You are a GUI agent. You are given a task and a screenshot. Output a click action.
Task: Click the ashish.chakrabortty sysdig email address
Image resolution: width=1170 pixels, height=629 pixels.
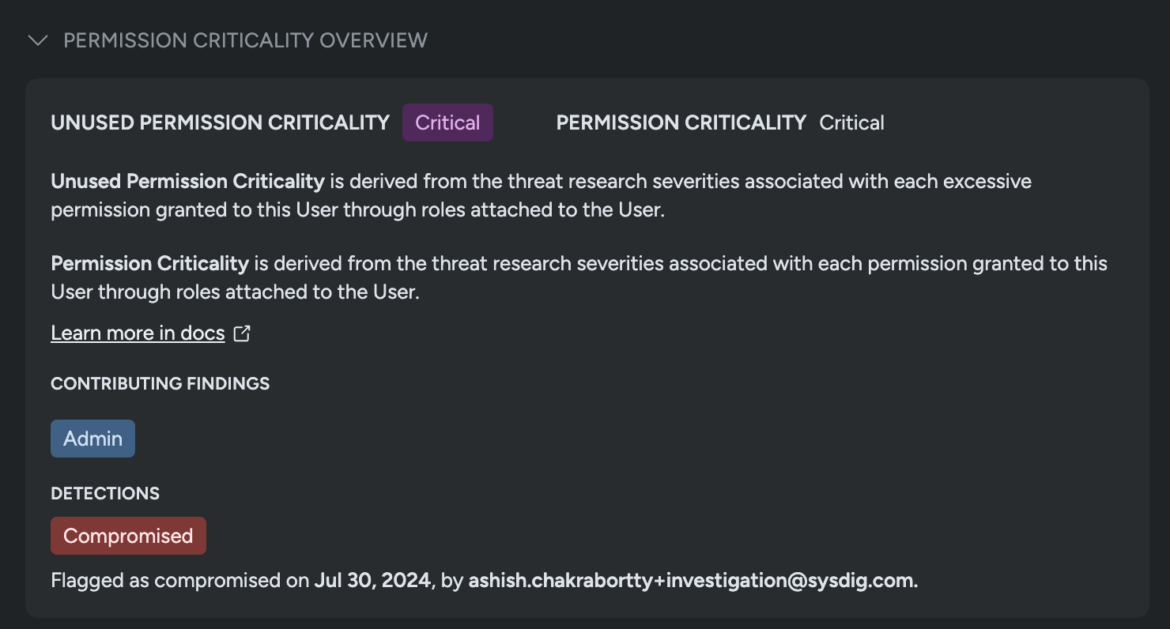pyautogui.click(x=692, y=580)
